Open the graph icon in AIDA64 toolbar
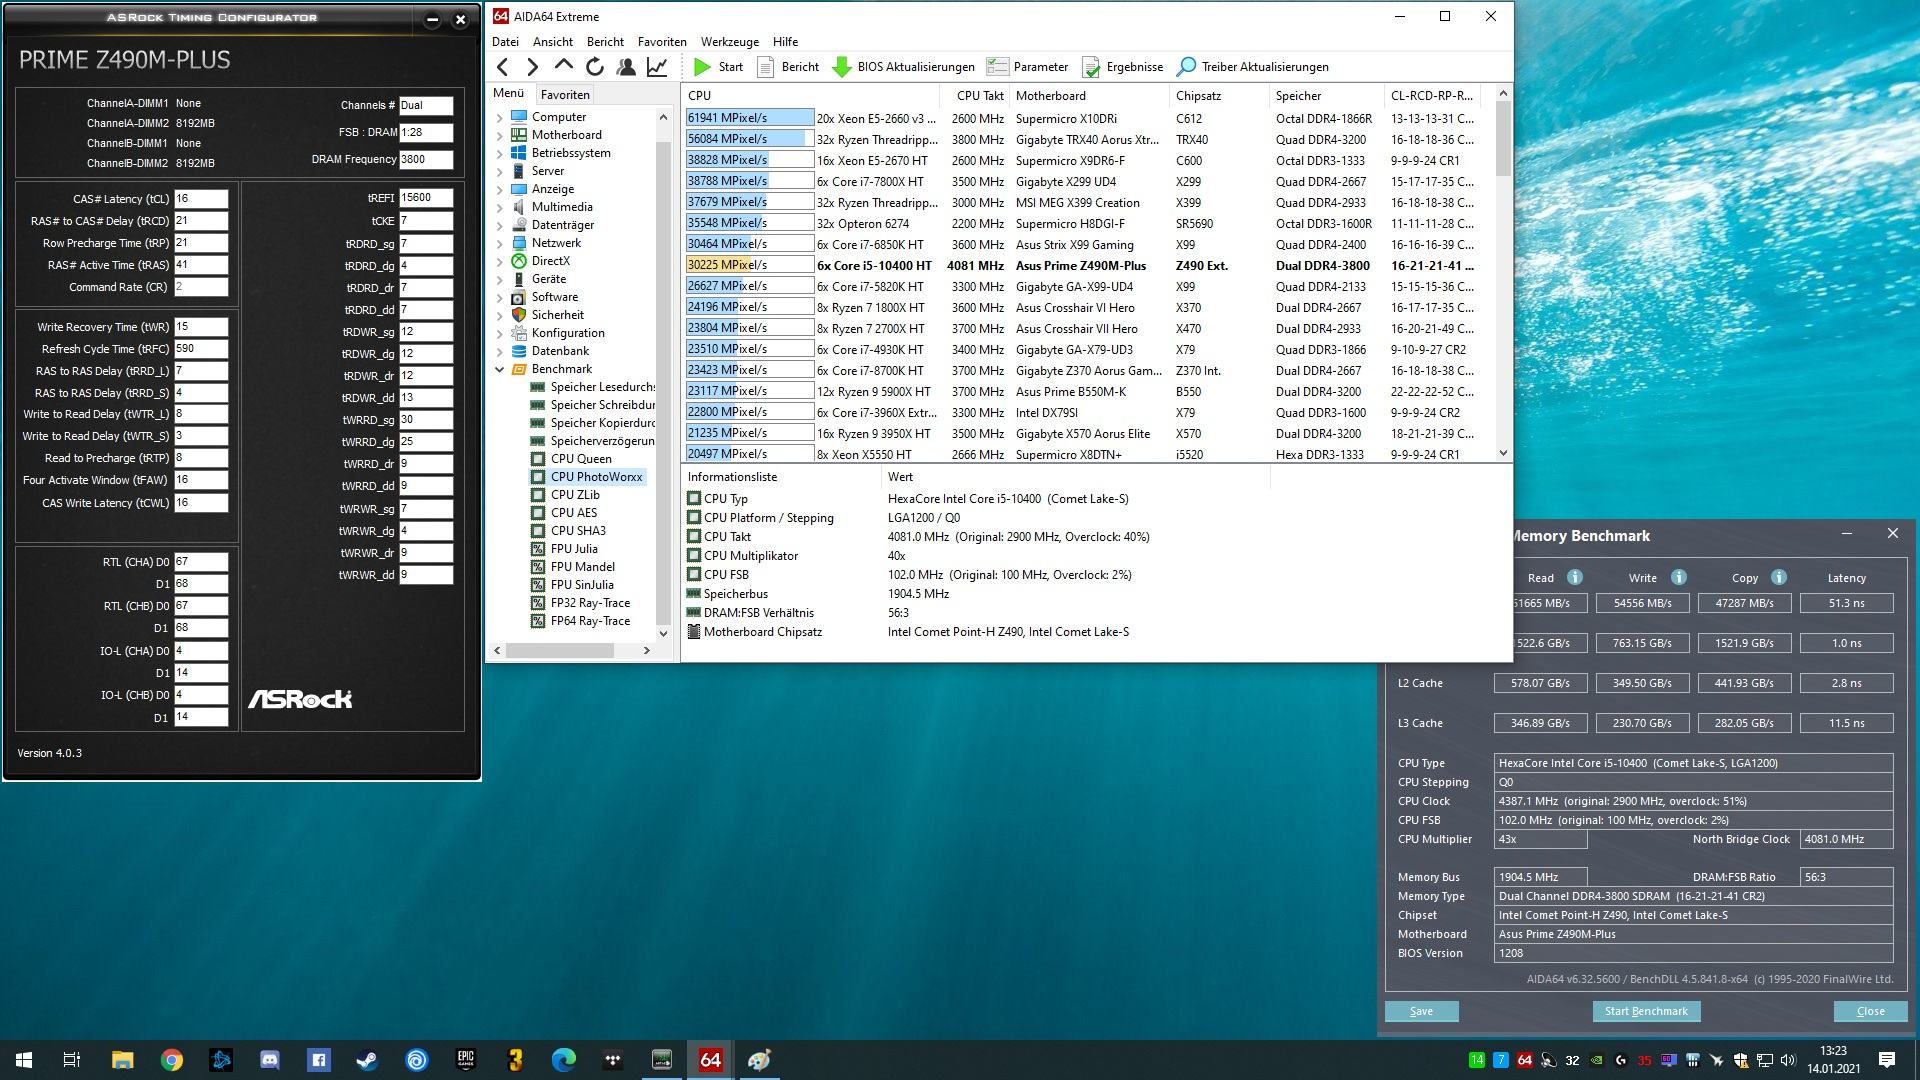 point(657,67)
